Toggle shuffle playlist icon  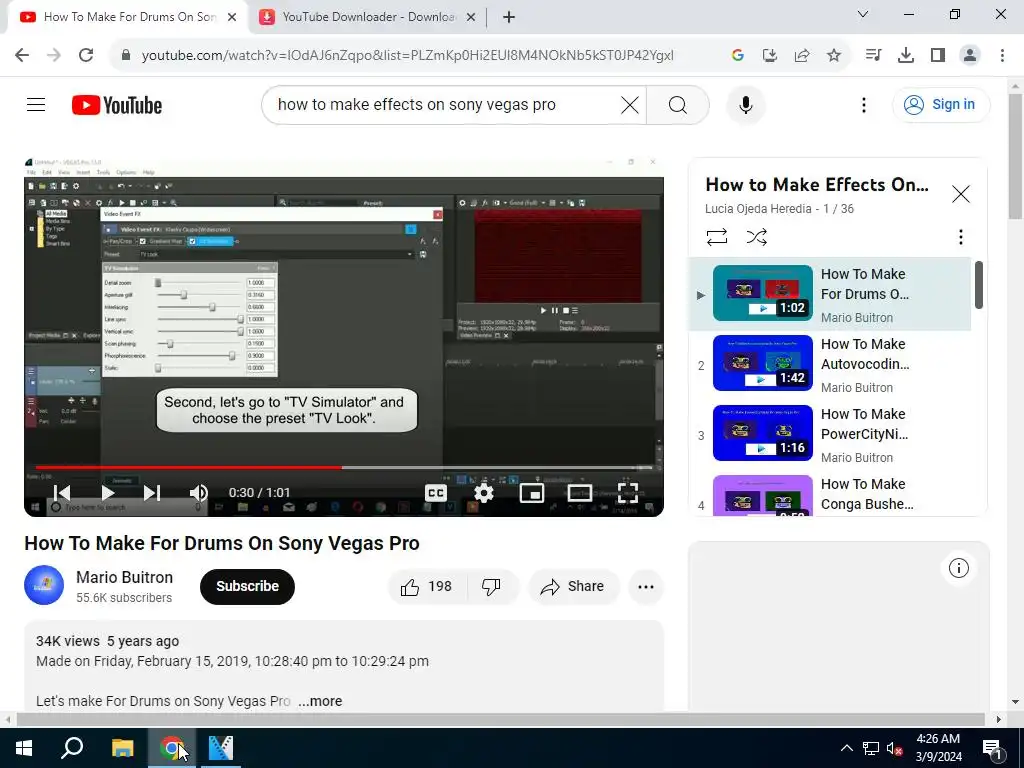[x=756, y=236]
